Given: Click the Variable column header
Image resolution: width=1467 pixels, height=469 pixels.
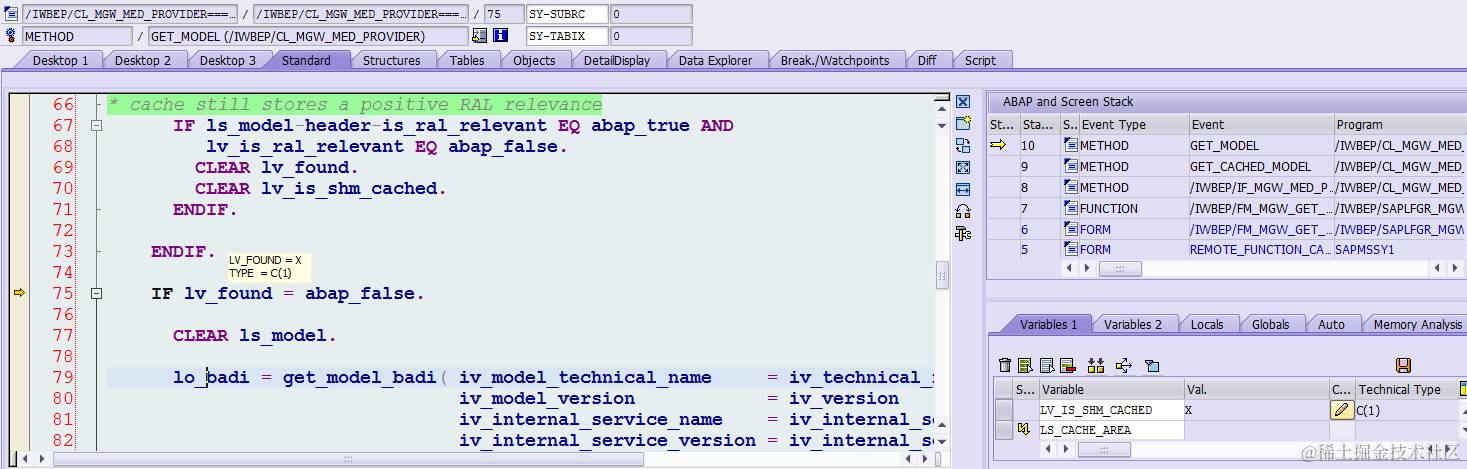Looking at the screenshot, I should pos(1112,389).
